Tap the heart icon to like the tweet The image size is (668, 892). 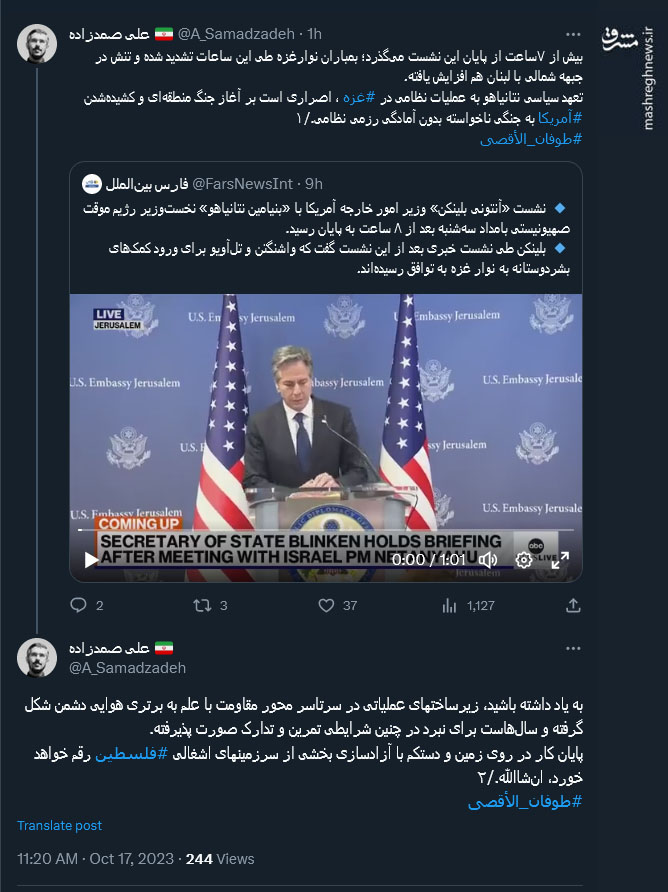(x=326, y=605)
